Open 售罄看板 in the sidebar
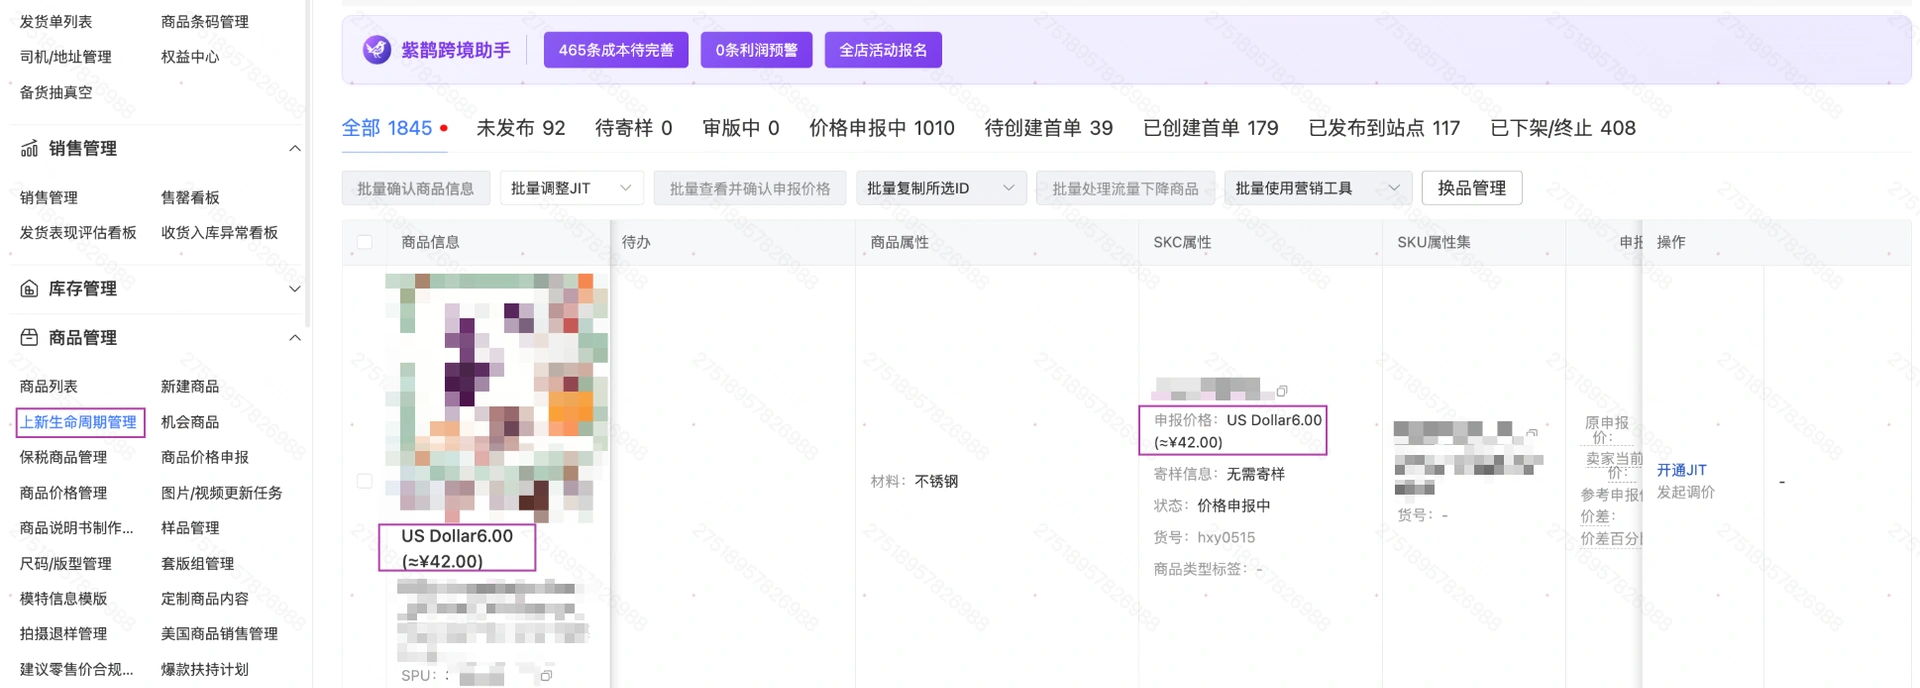The height and width of the screenshot is (688, 1920). click(x=190, y=198)
